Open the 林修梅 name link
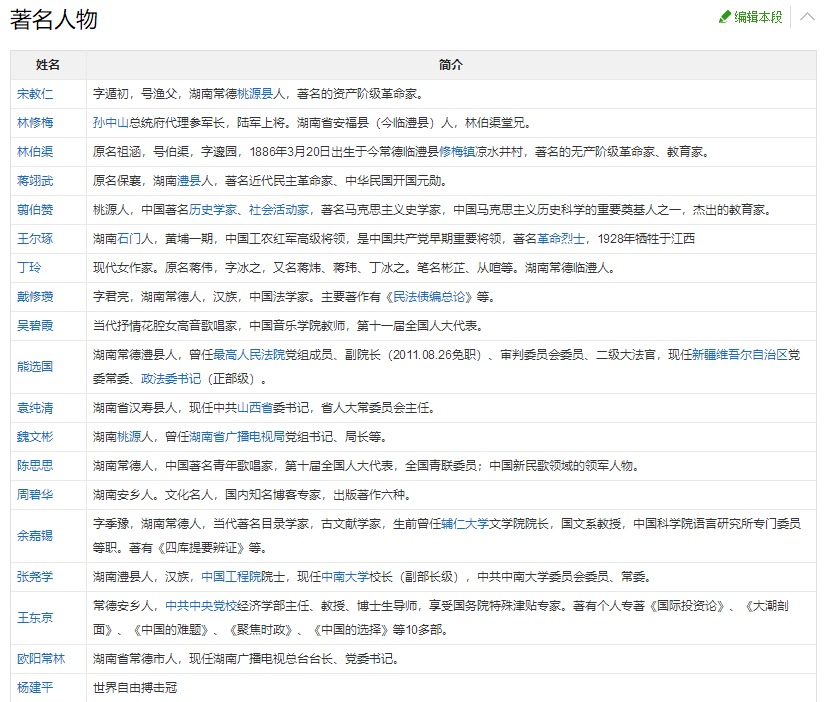 click(x=35, y=123)
